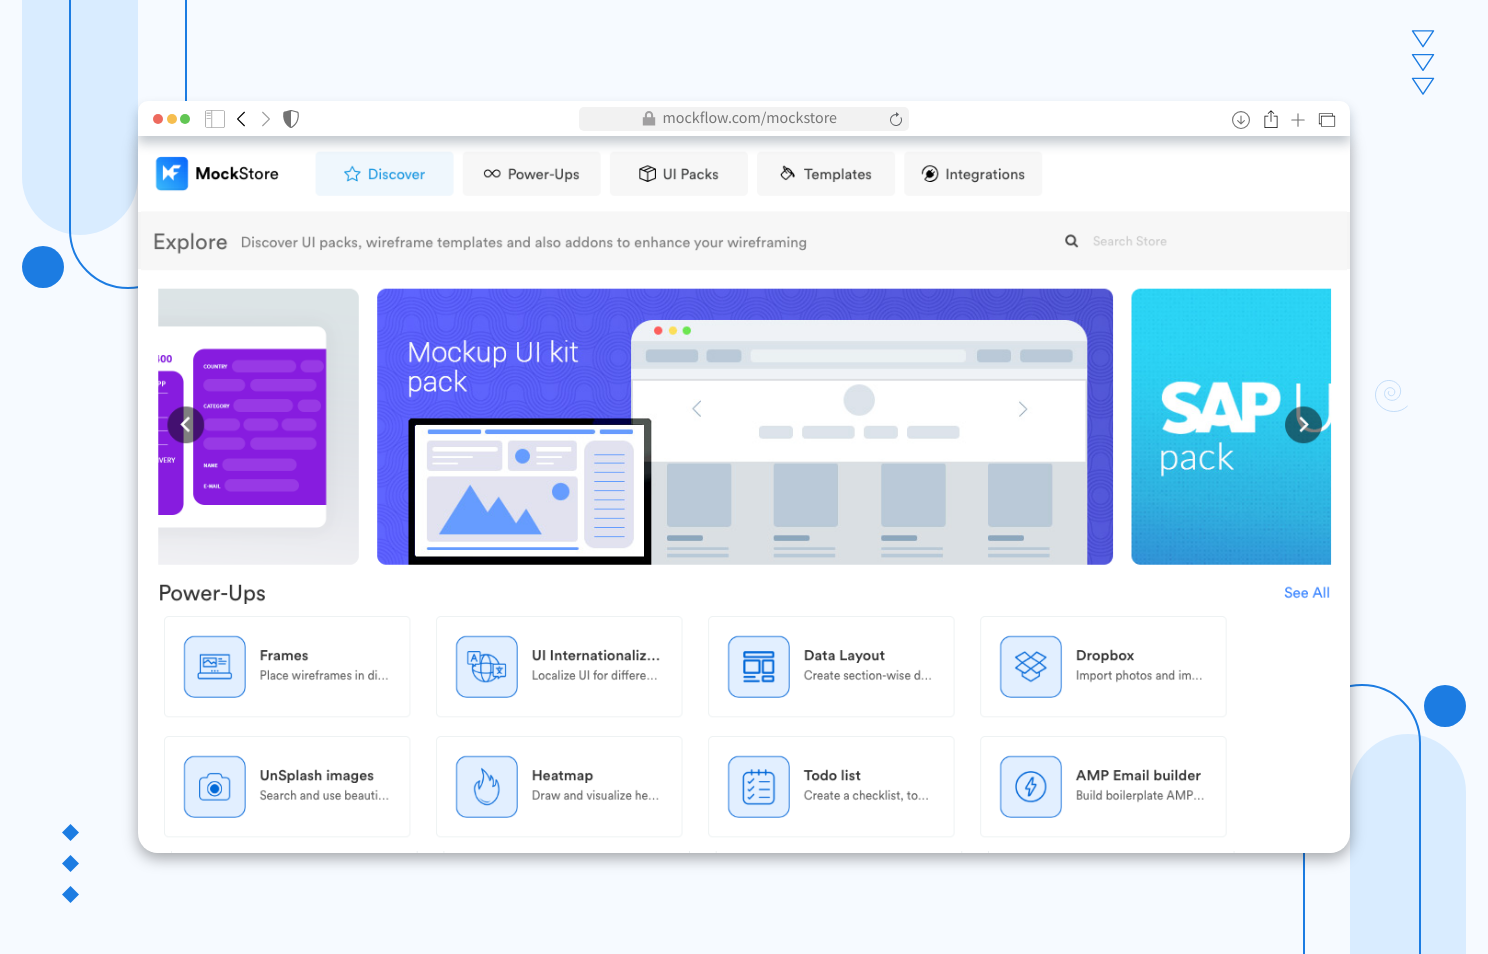Show previous carousel banner
The height and width of the screenshot is (954, 1488).
(185, 425)
